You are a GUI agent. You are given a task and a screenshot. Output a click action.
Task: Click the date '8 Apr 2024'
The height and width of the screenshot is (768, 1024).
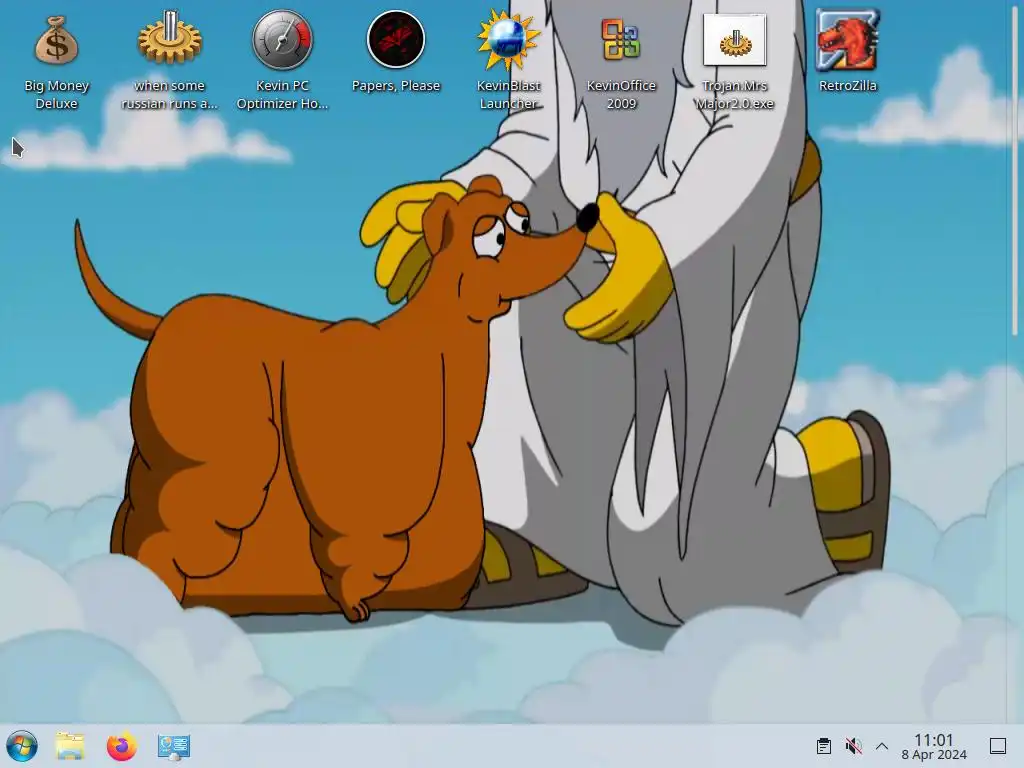(x=934, y=755)
